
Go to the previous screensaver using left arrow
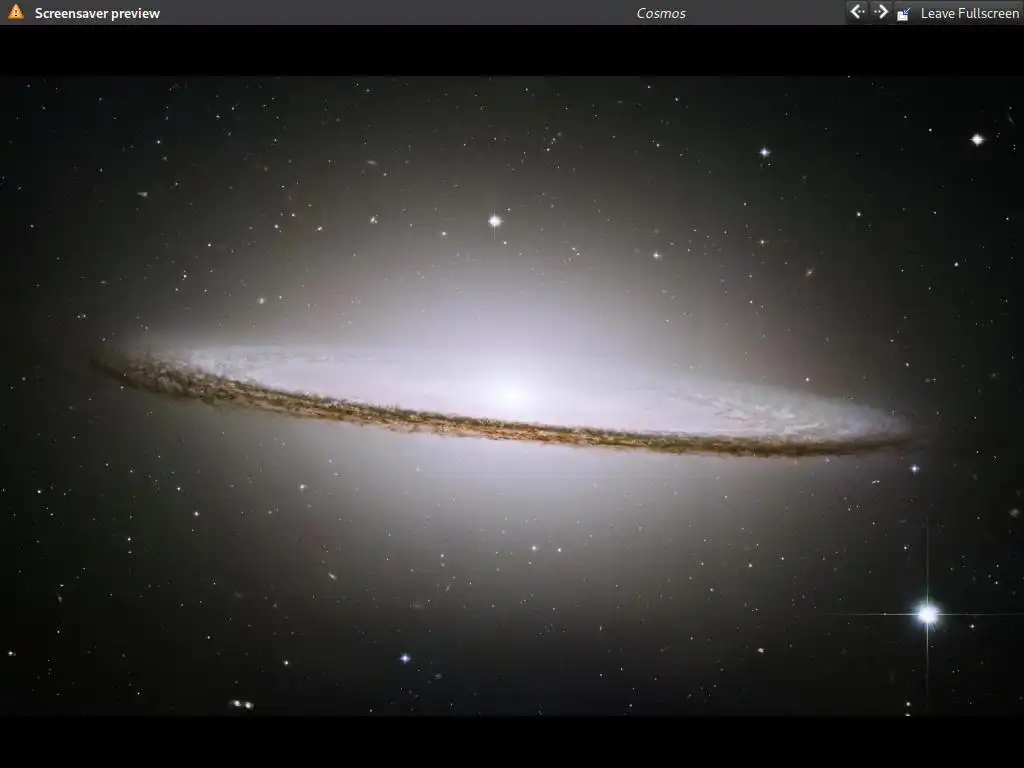point(857,12)
